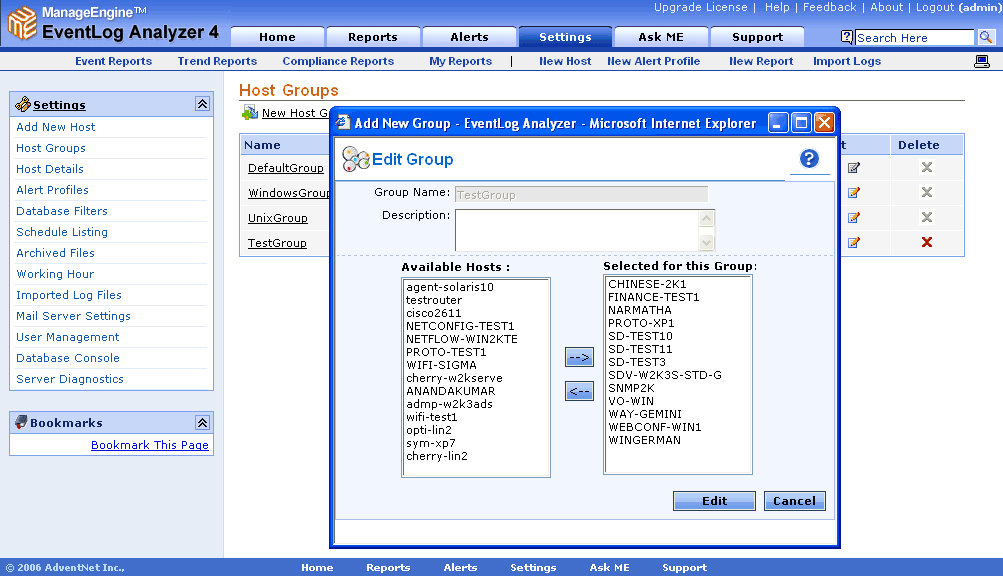Image resolution: width=1003 pixels, height=576 pixels.
Task: Select SDV-W2K3S-STD-G in selected hosts list
Action: [665, 375]
